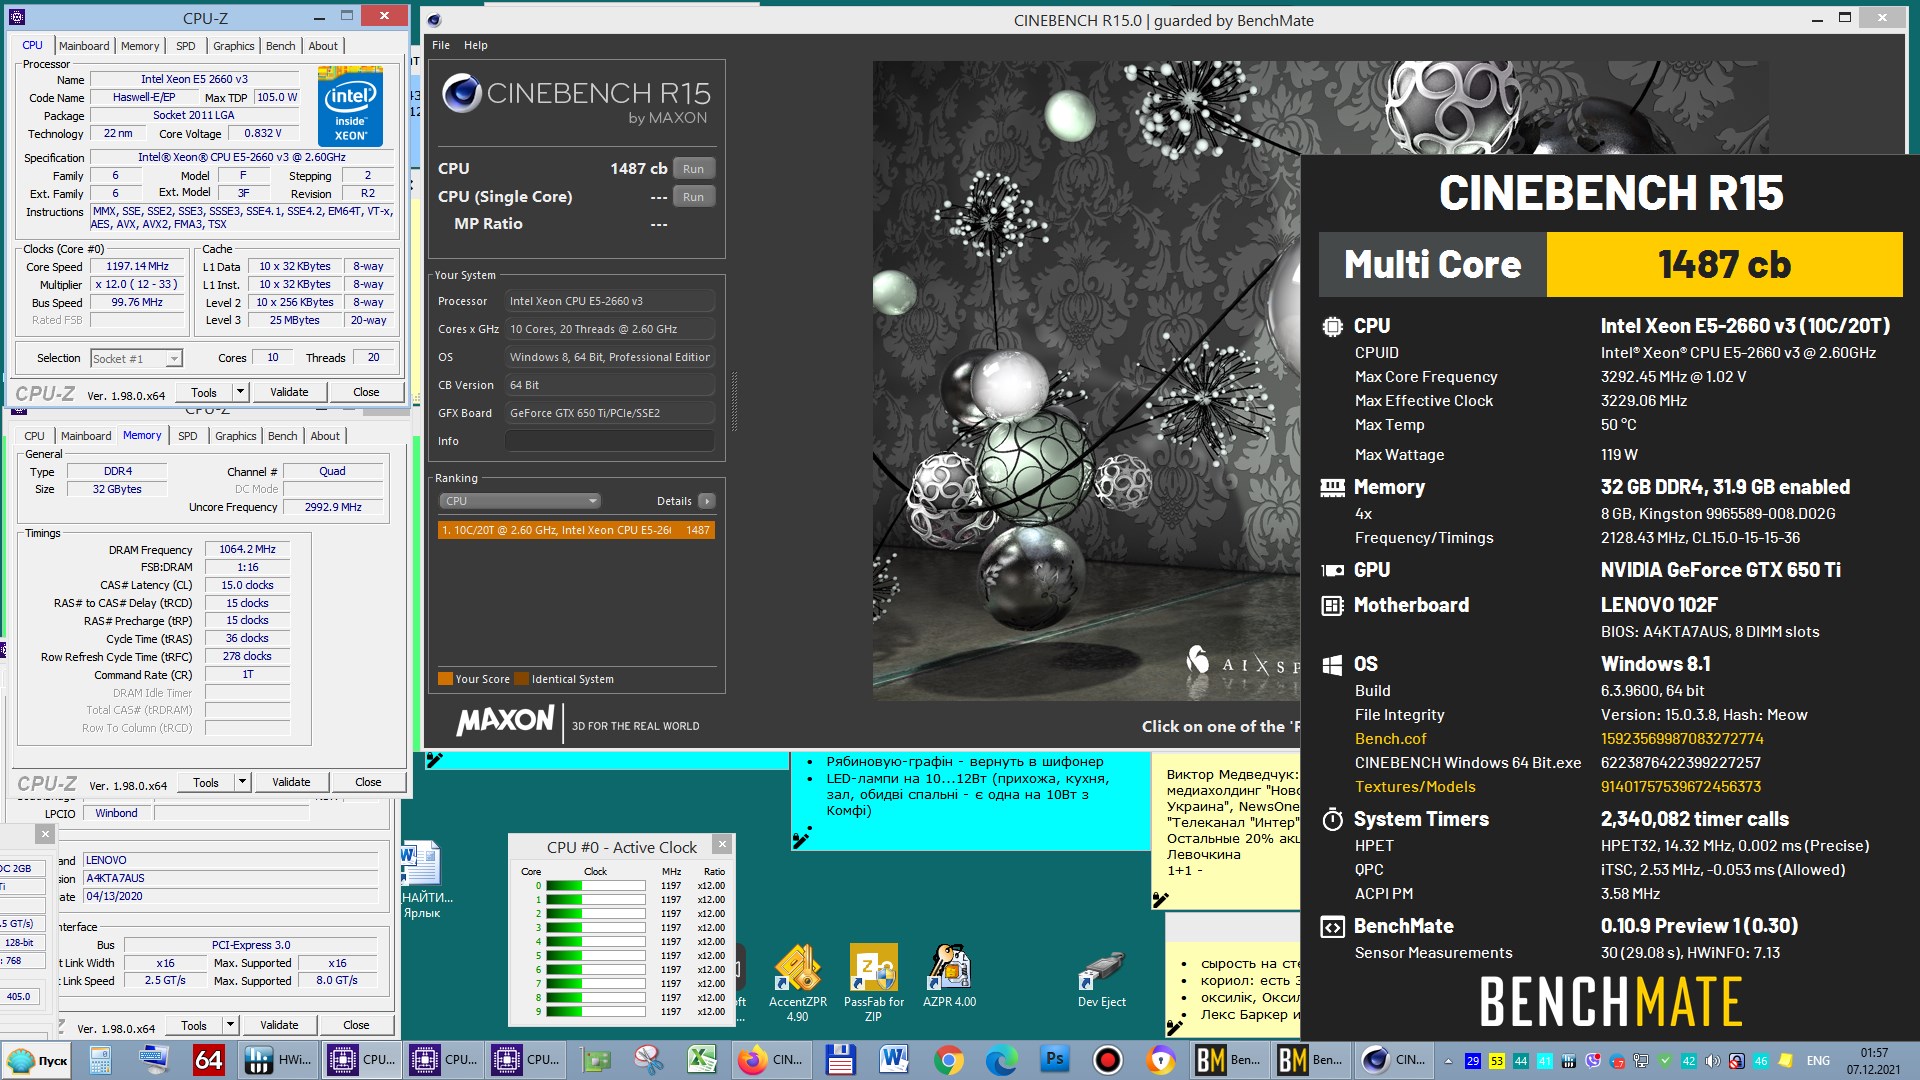
Task: Click the rendered Cinebench scene image
Action: [x=1086, y=380]
